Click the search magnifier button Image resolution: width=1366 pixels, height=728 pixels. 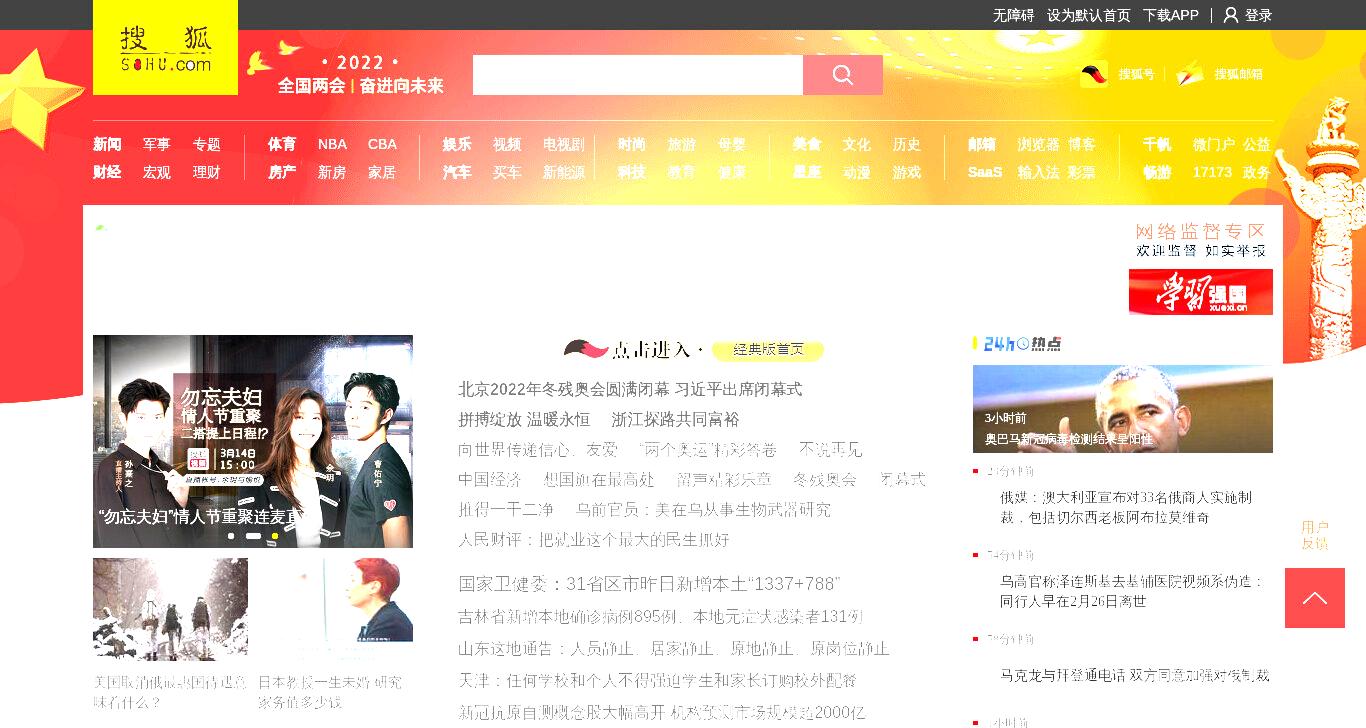pyautogui.click(x=843, y=75)
